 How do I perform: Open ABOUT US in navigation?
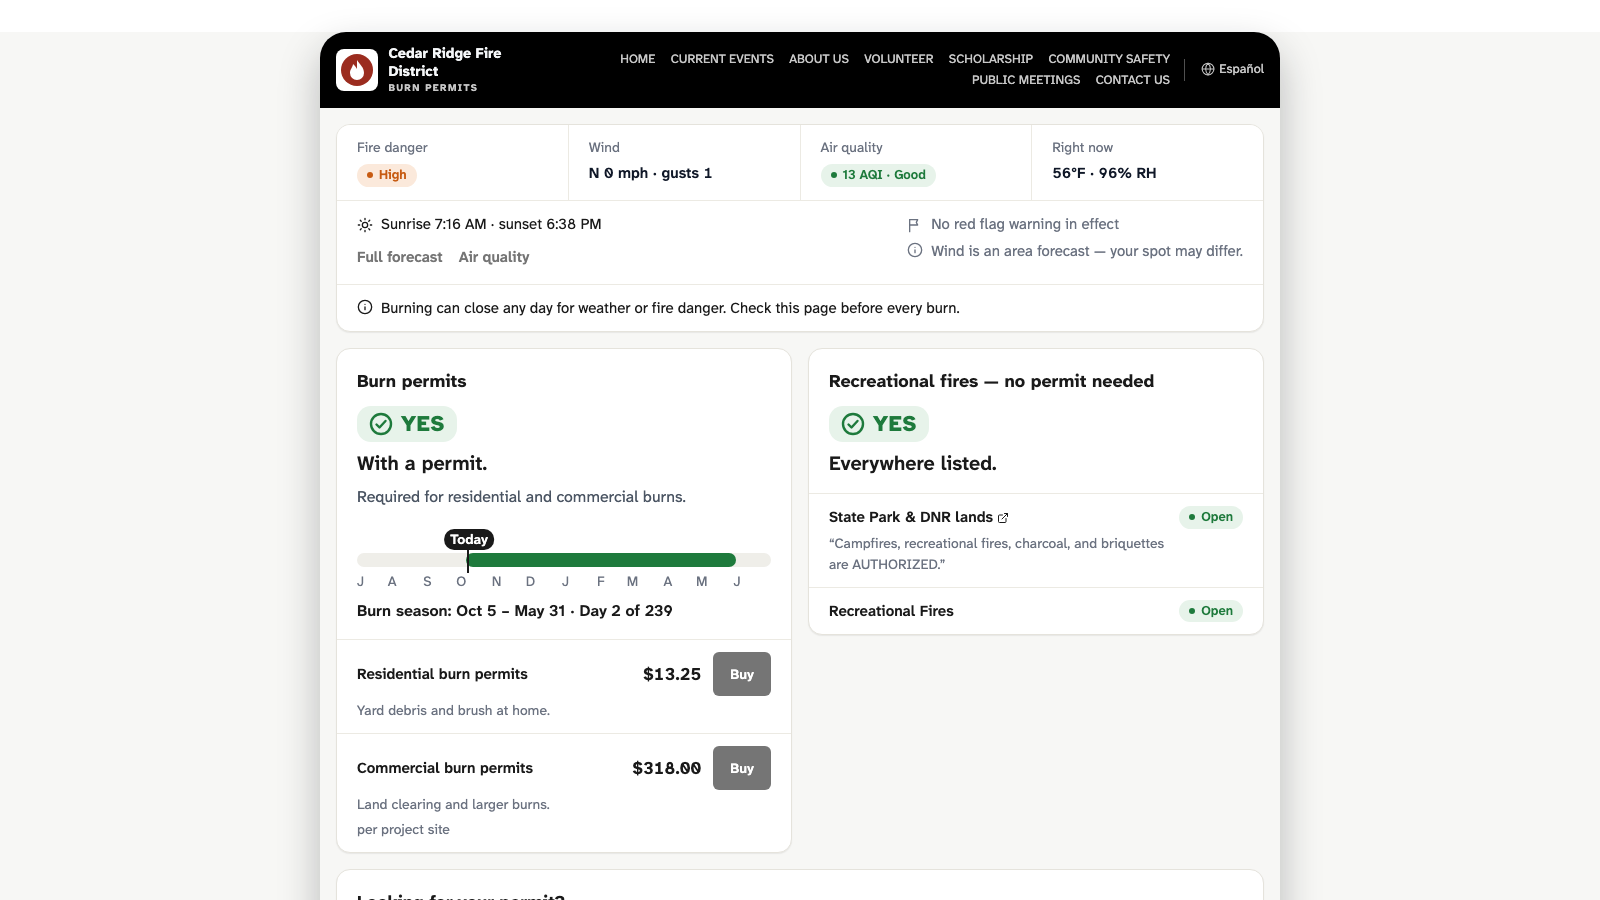(x=819, y=59)
